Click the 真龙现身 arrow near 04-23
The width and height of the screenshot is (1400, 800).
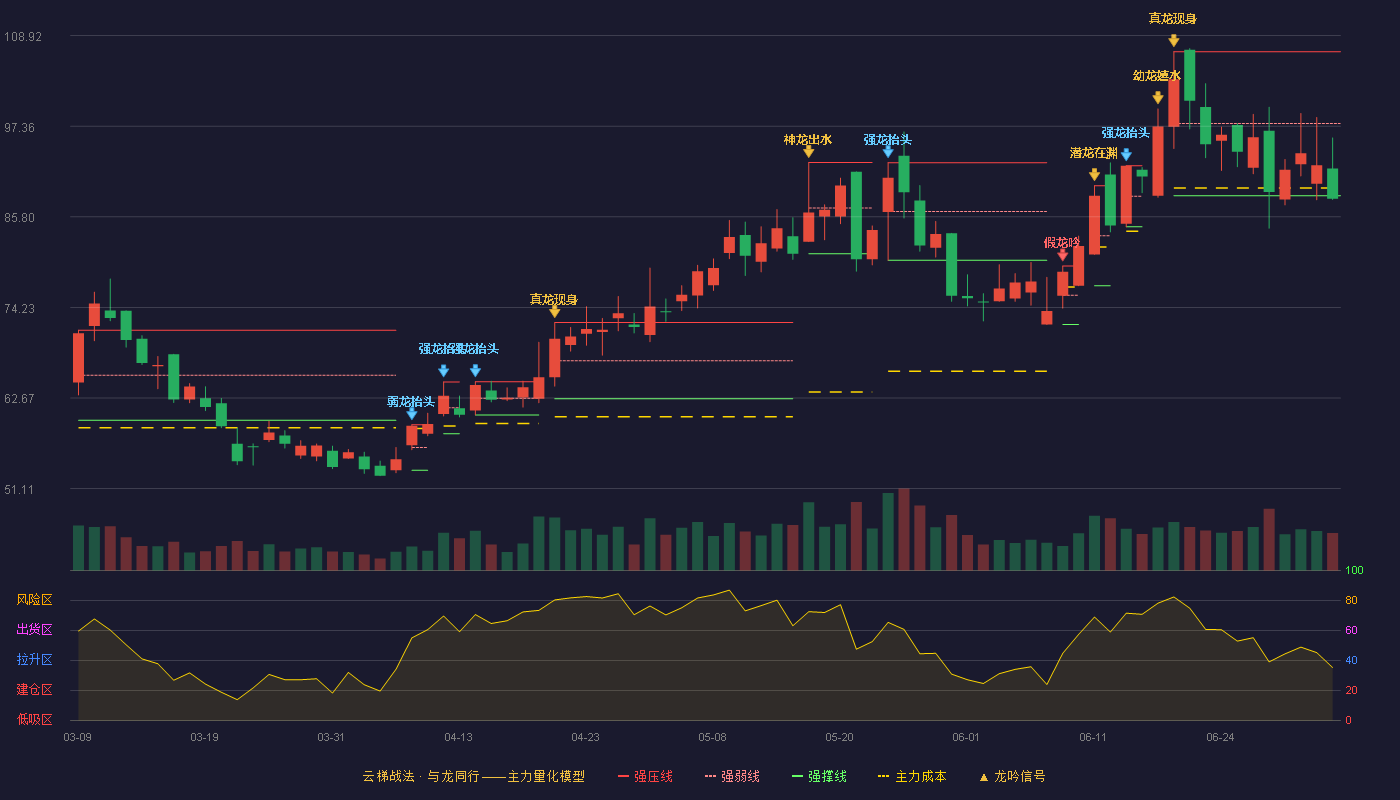coord(554,312)
